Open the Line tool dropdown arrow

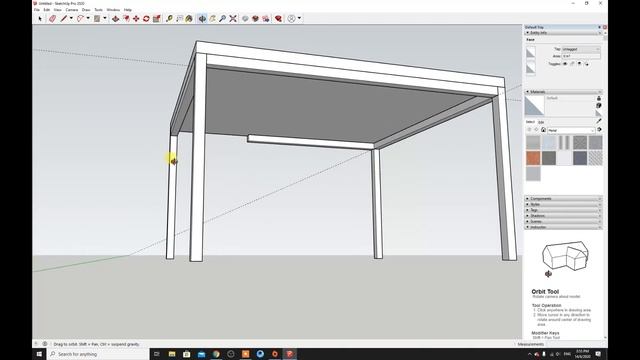tap(71, 18)
